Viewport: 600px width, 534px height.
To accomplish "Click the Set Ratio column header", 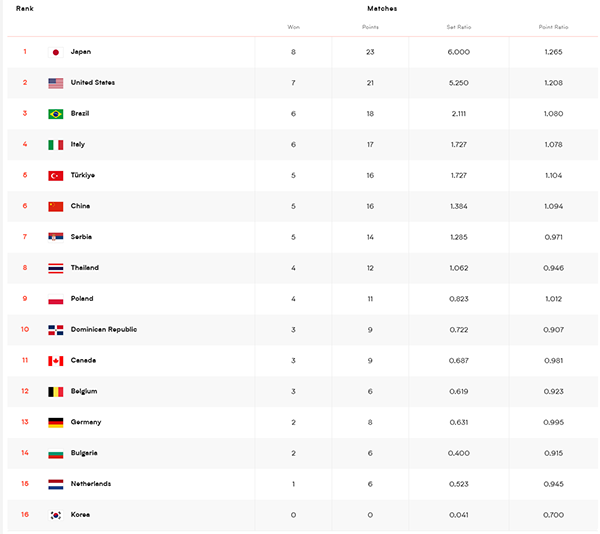I will click(x=459, y=27).
